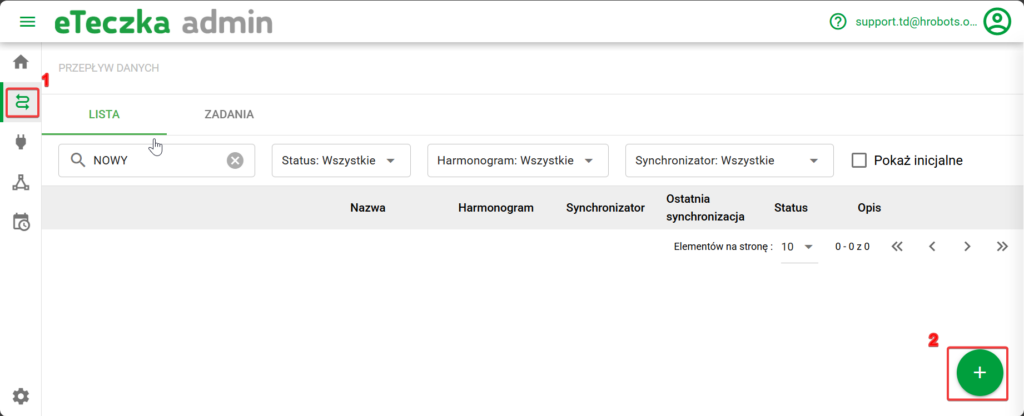1024x416 pixels.
Task: Expand the Harmonogram: Wszystkie dropdown
Action: [x=516, y=160]
